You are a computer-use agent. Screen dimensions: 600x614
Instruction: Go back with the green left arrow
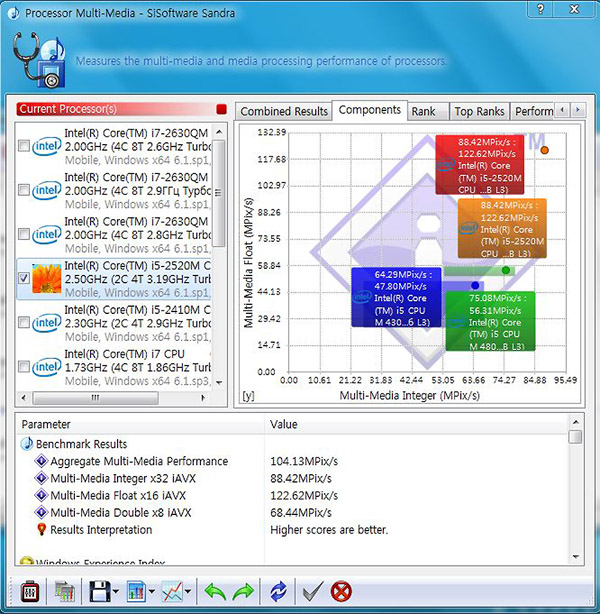click(x=215, y=592)
